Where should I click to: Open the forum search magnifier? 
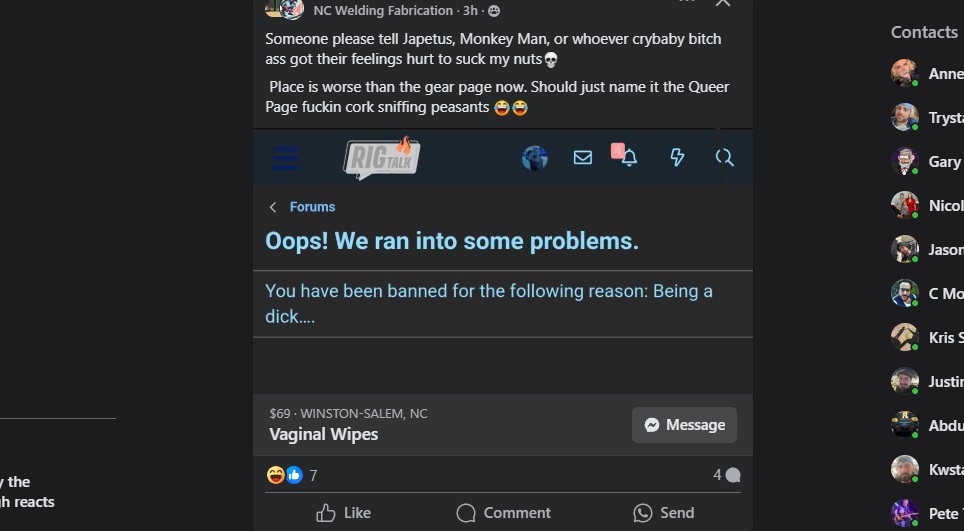tap(725, 157)
